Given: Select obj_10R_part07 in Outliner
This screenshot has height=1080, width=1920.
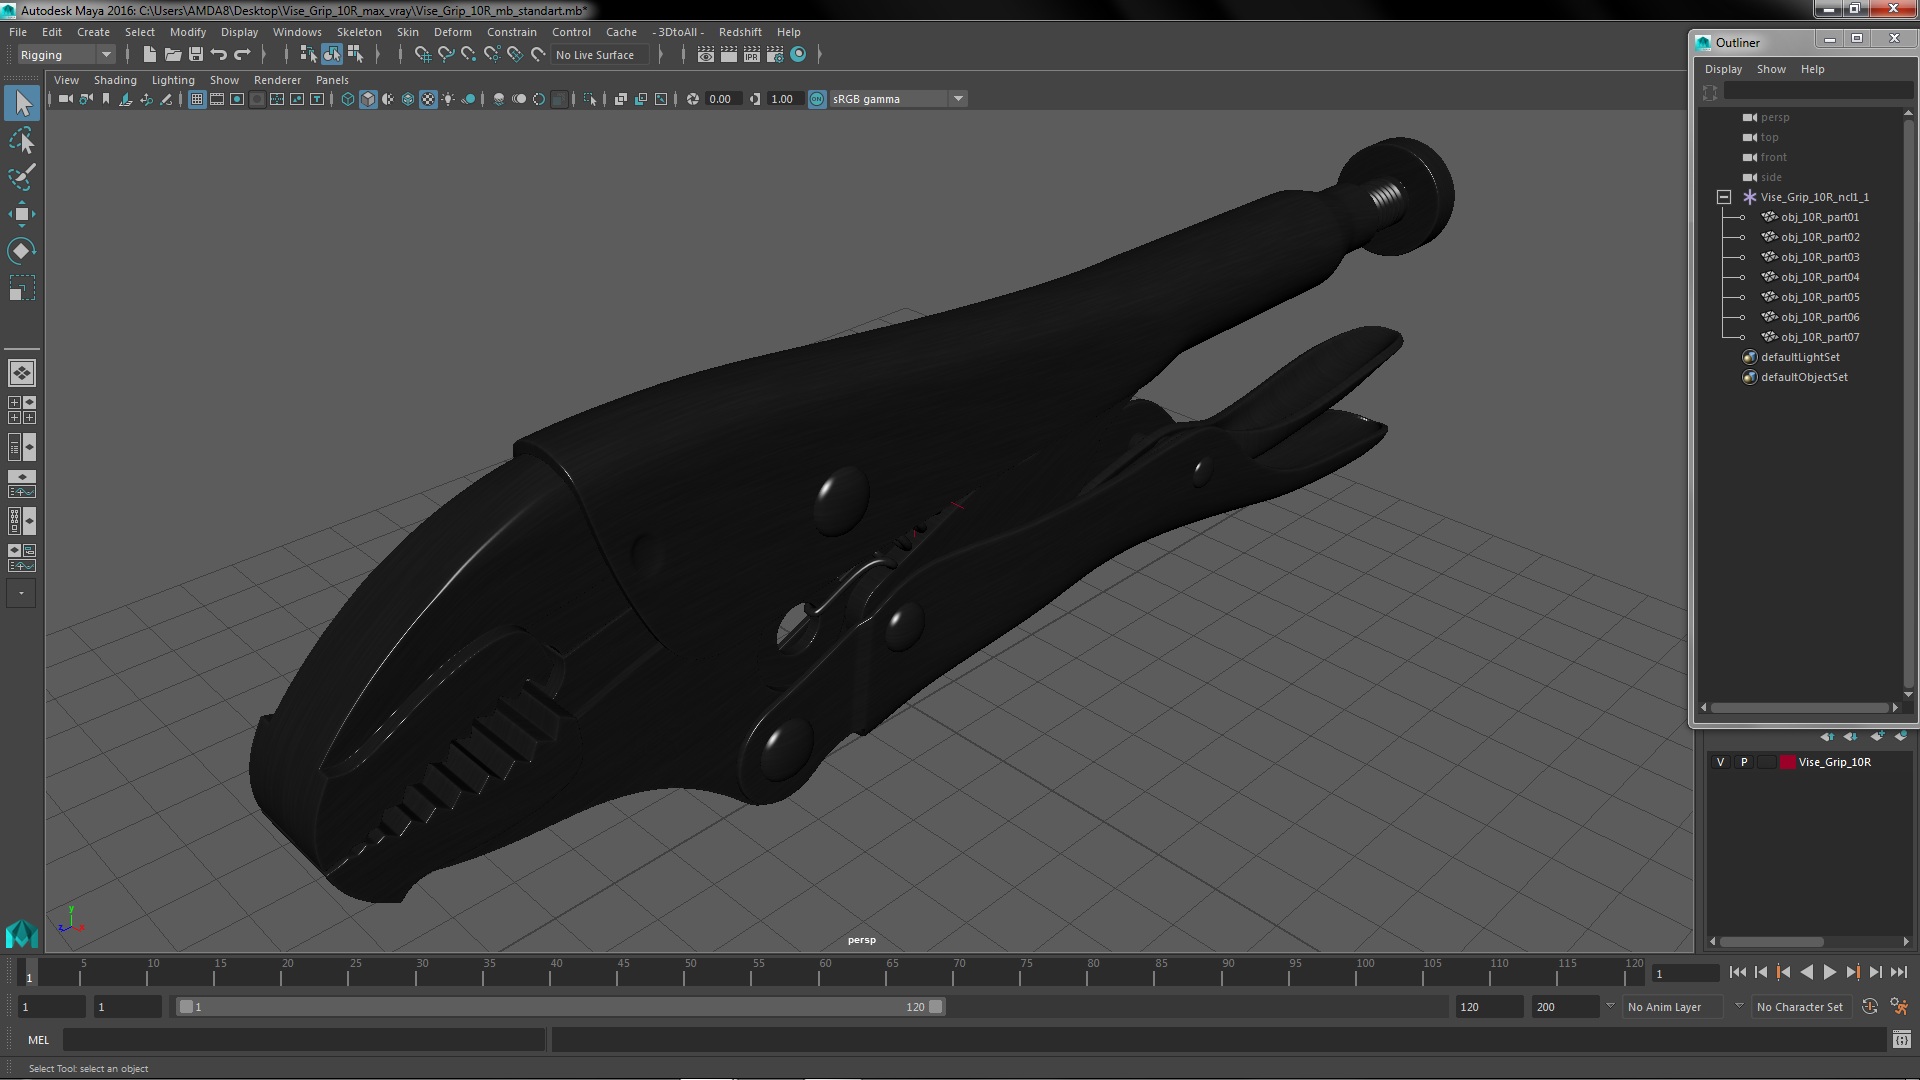Looking at the screenshot, I should [1820, 337].
